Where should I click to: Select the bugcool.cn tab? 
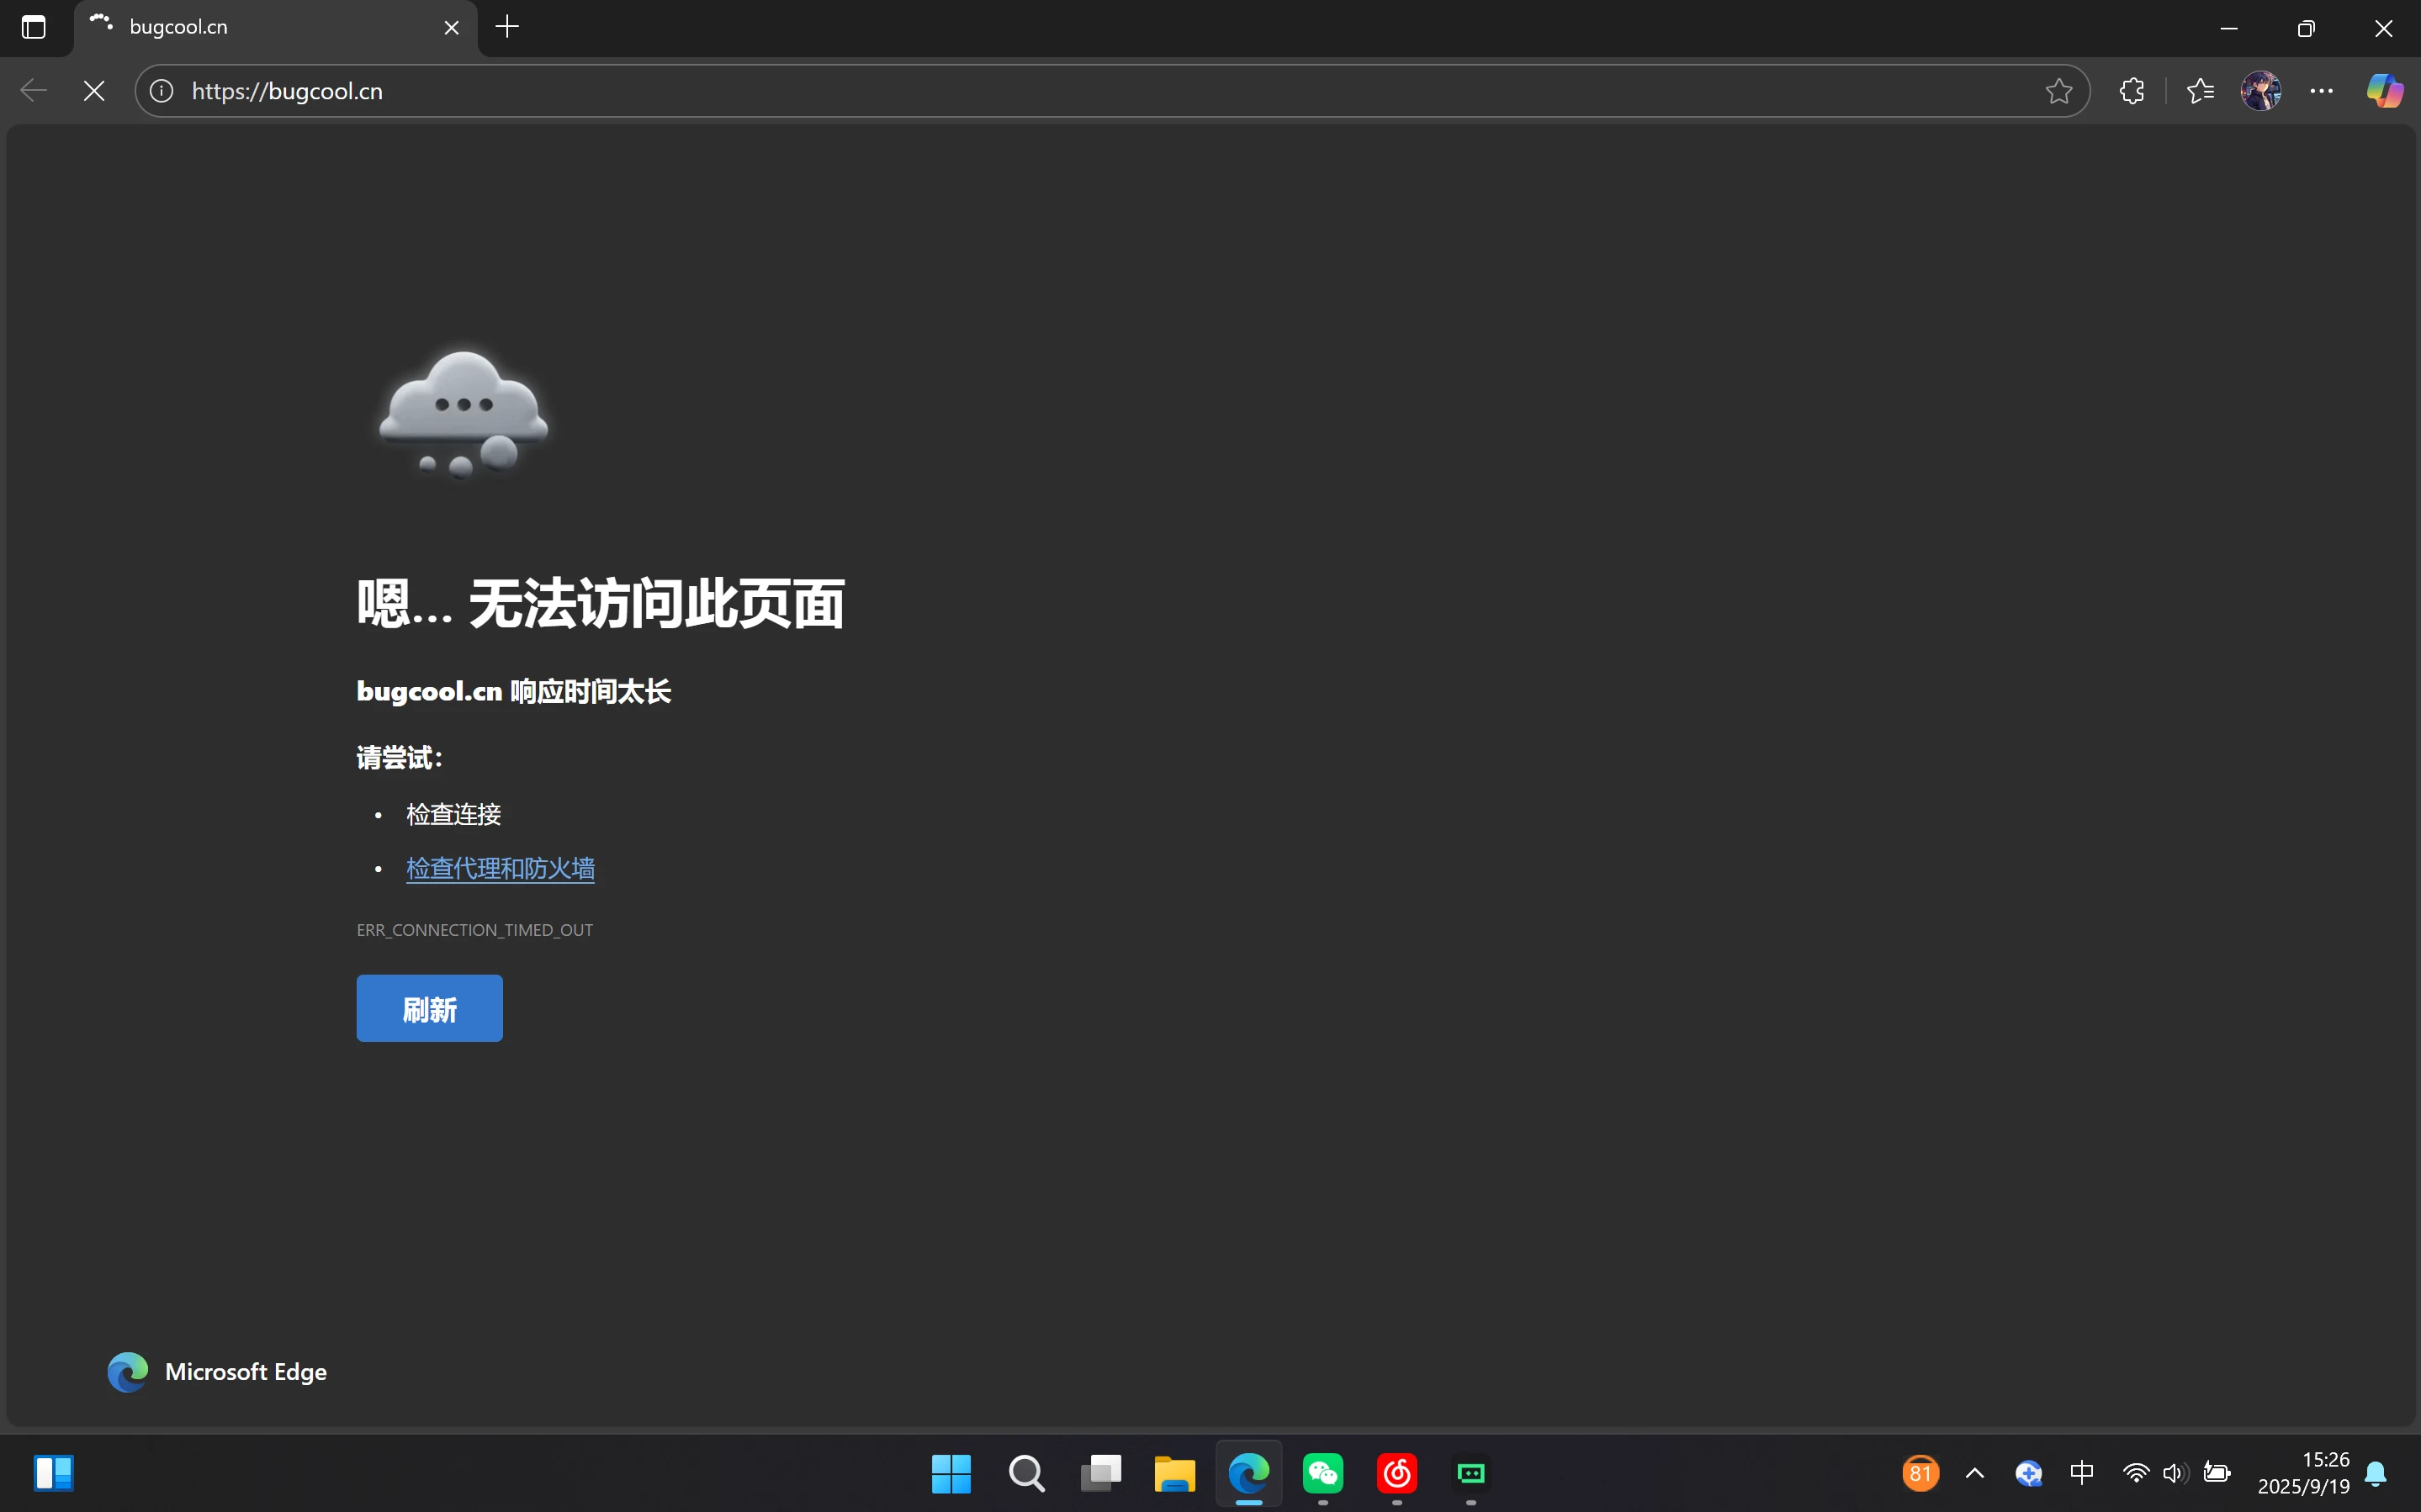250,27
